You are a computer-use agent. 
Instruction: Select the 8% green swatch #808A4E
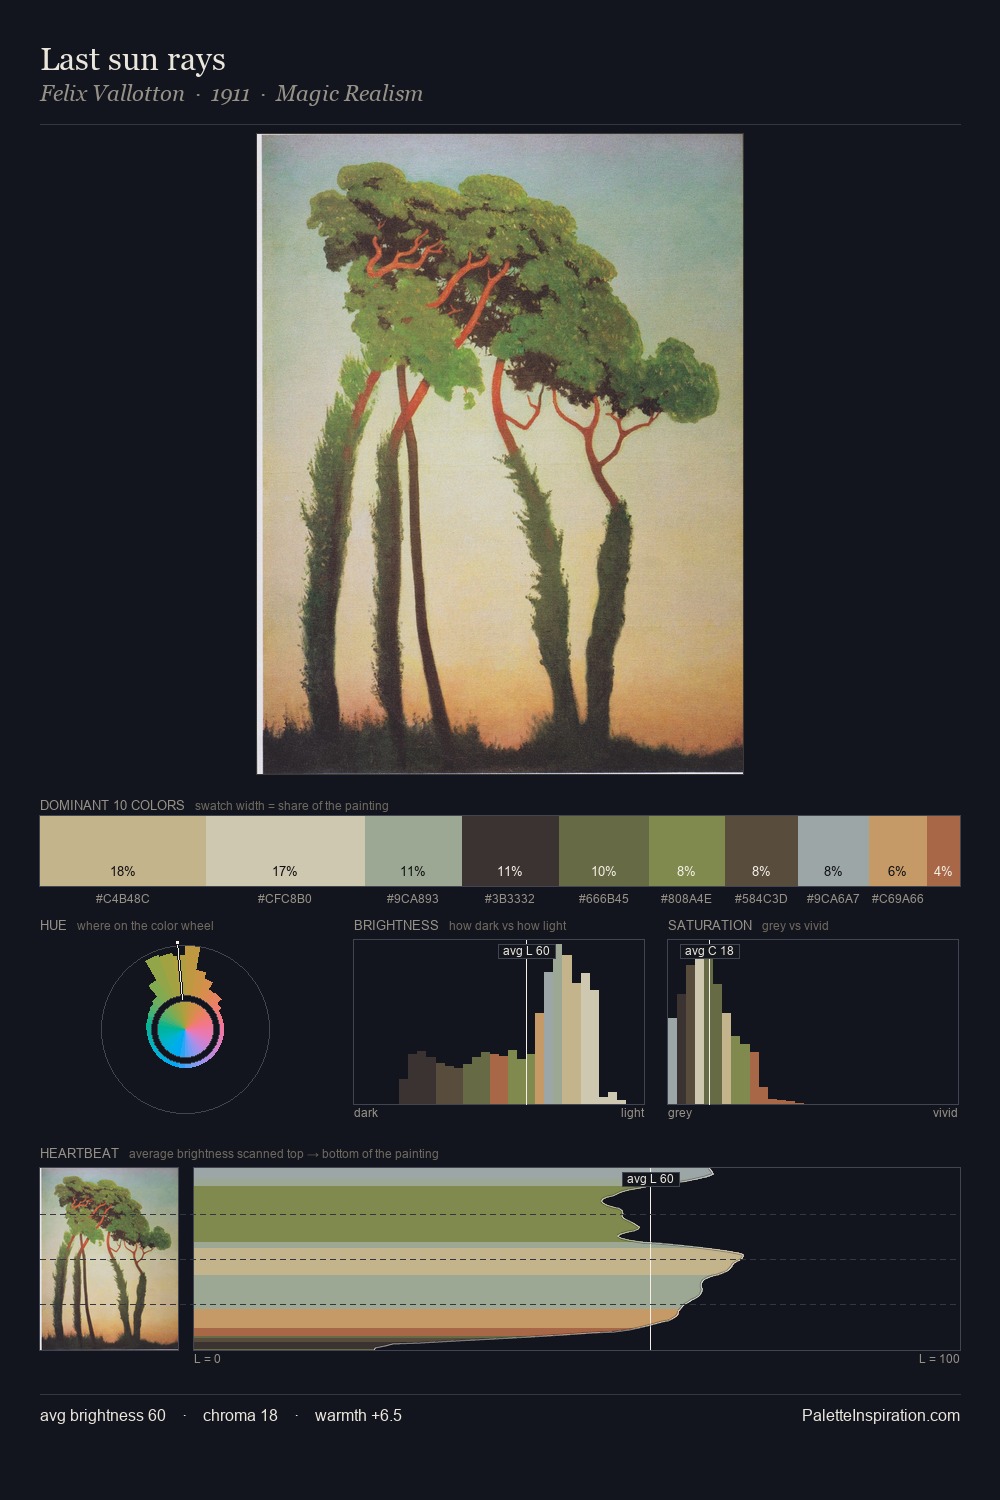point(686,851)
